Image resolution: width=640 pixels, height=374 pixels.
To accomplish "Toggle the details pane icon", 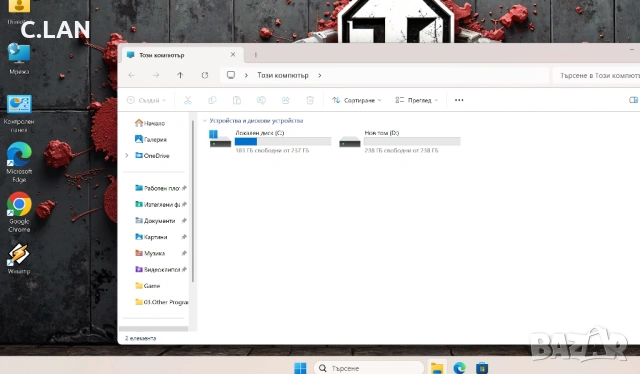I will point(633,100).
